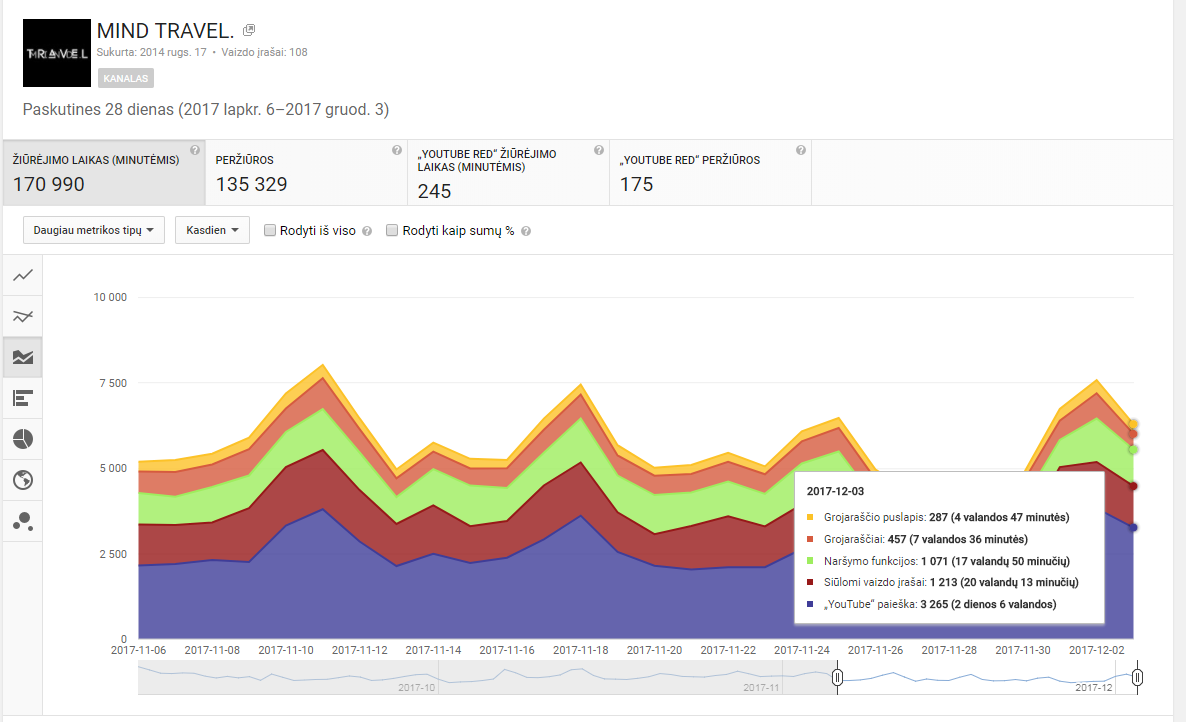Click the 10 000 y-axis label
The width and height of the screenshot is (1186, 722).
click(x=110, y=297)
